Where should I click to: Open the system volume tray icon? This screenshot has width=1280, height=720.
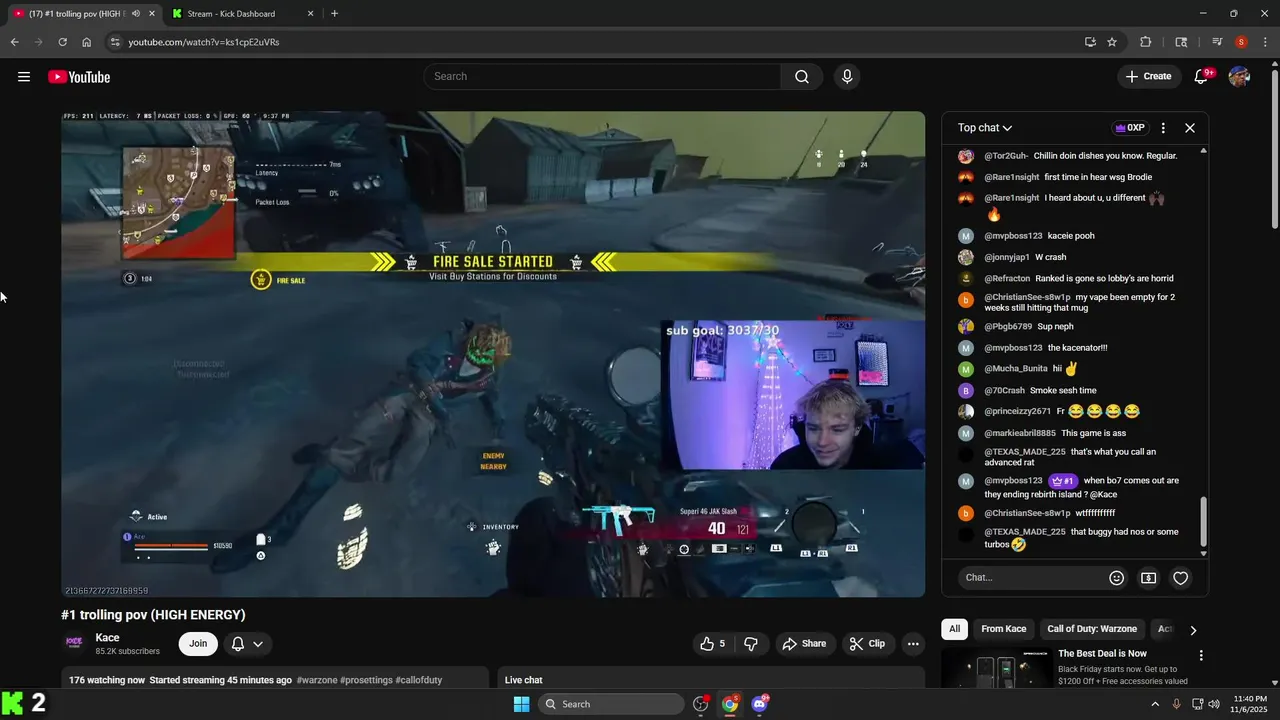(1213, 704)
